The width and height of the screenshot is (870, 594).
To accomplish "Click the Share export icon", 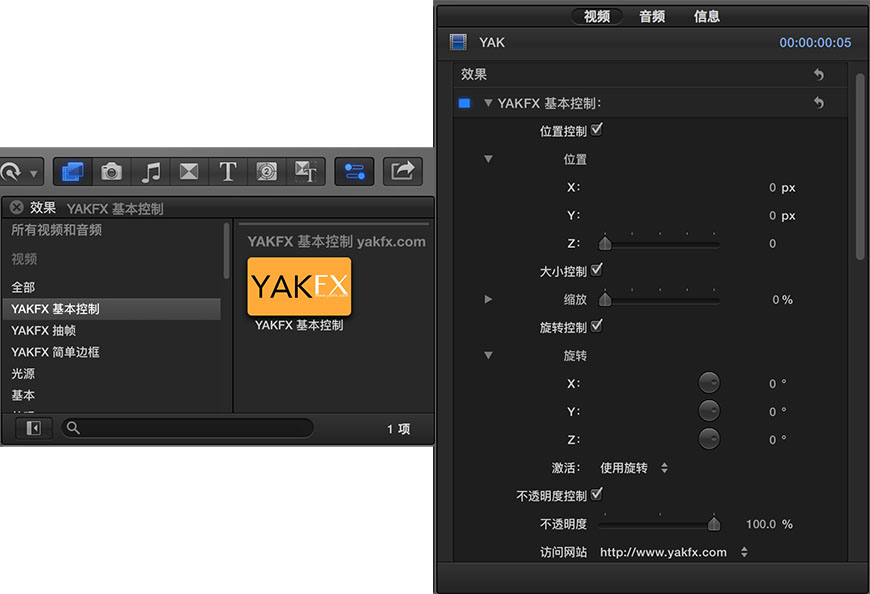I will [403, 171].
